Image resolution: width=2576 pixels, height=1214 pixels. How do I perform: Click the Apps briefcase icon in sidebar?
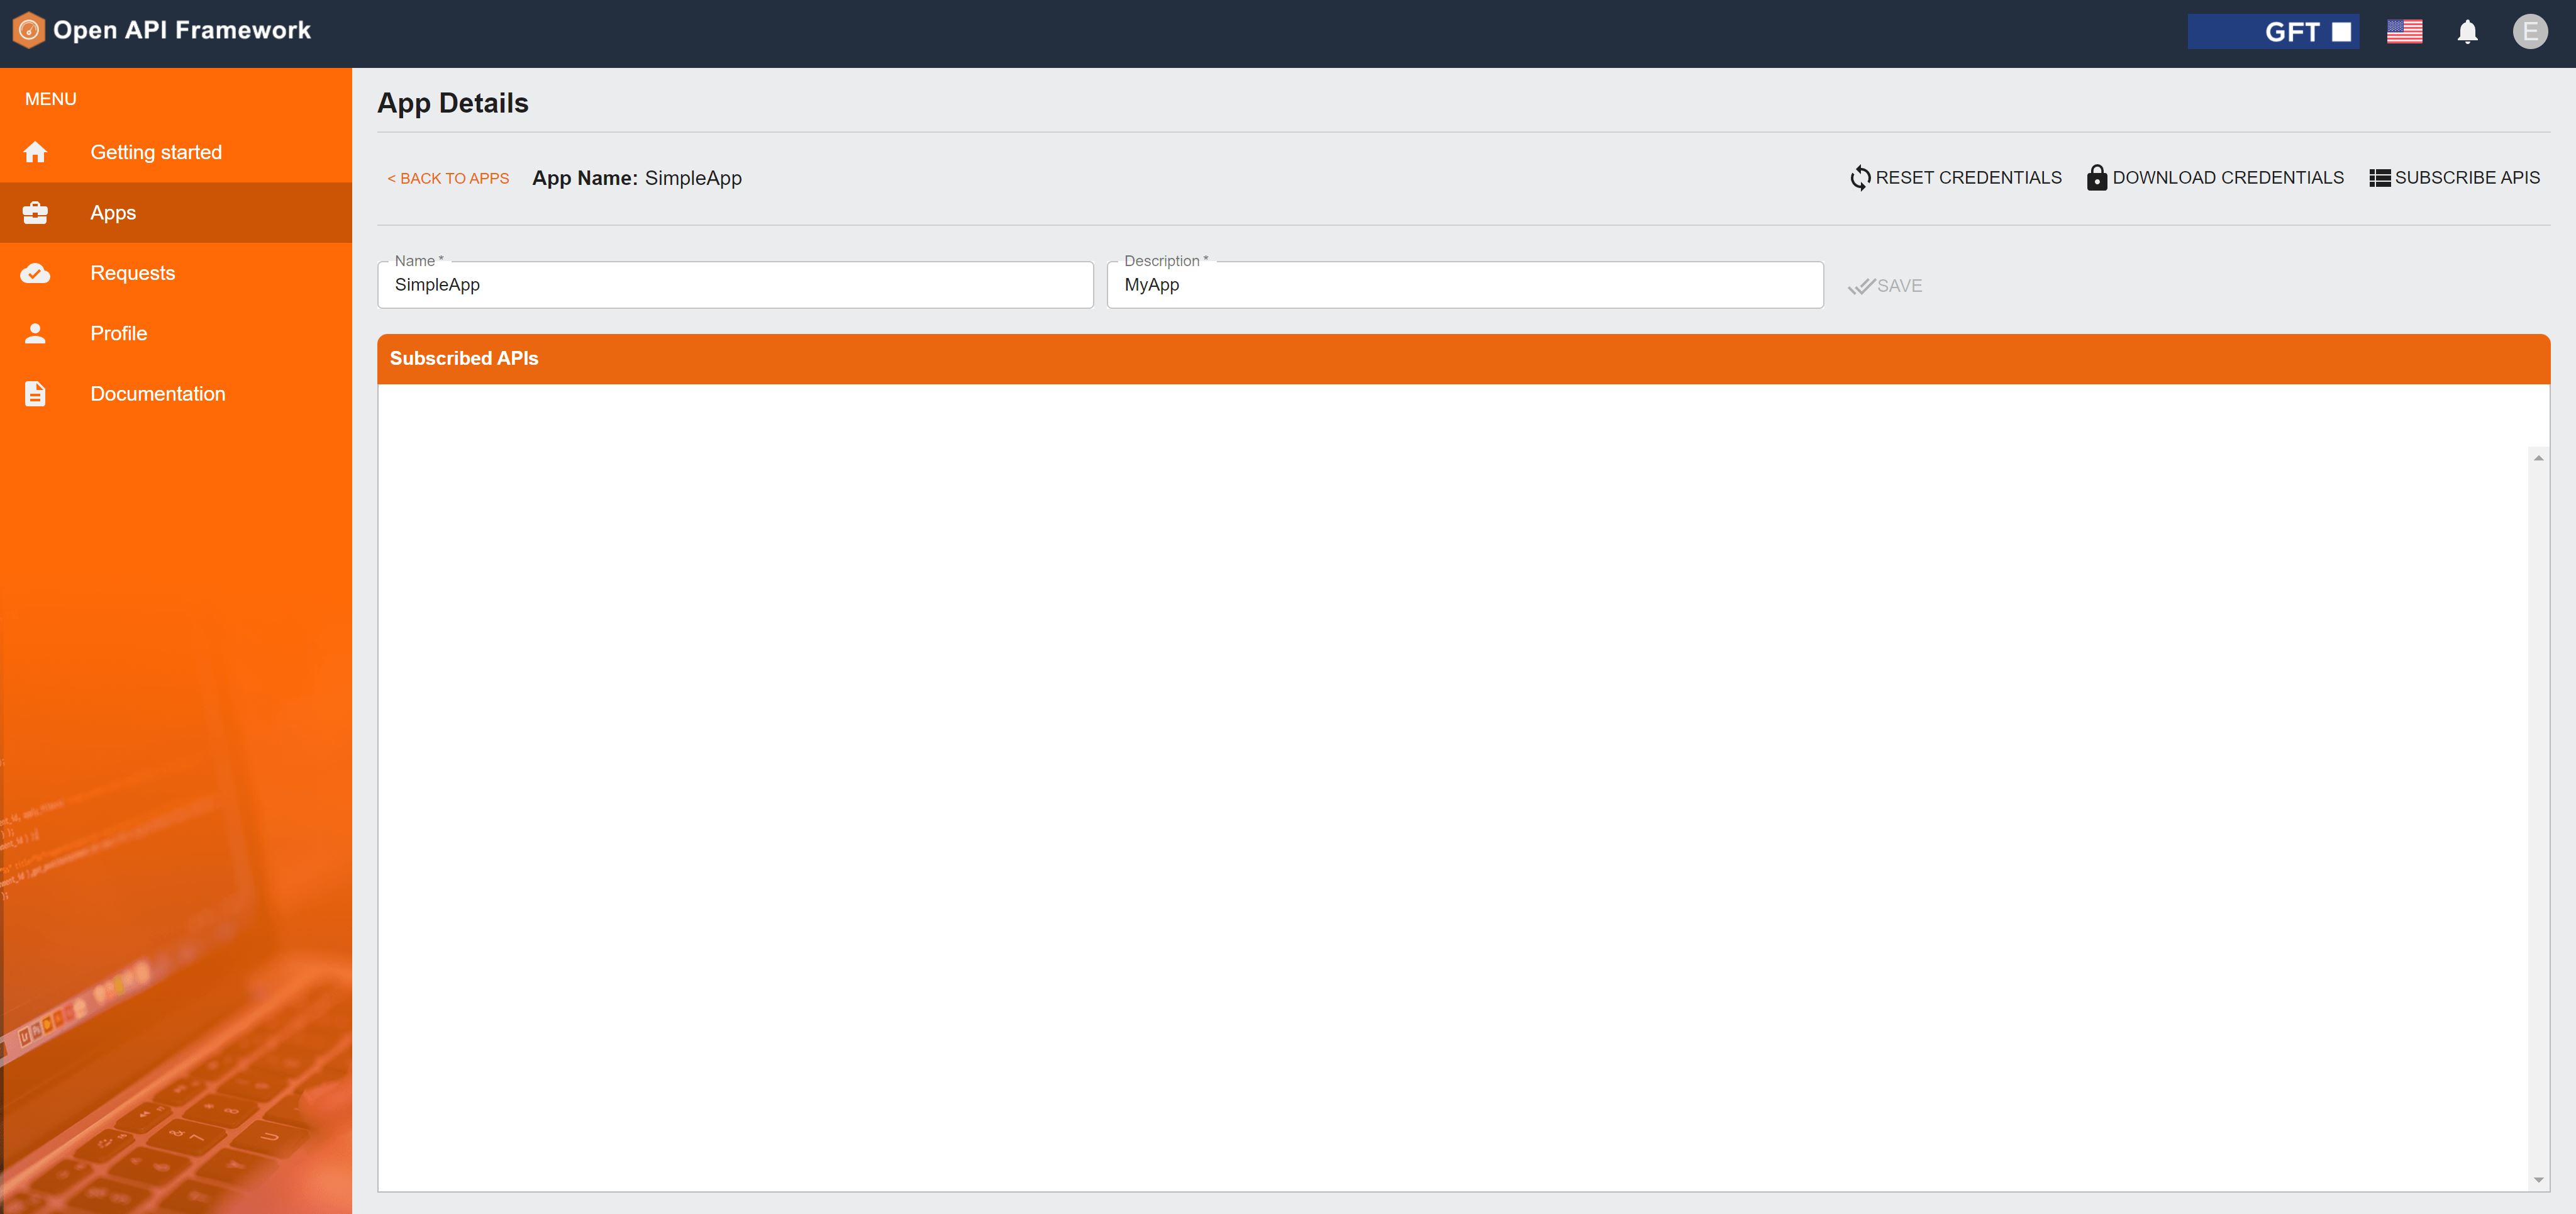point(35,212)
